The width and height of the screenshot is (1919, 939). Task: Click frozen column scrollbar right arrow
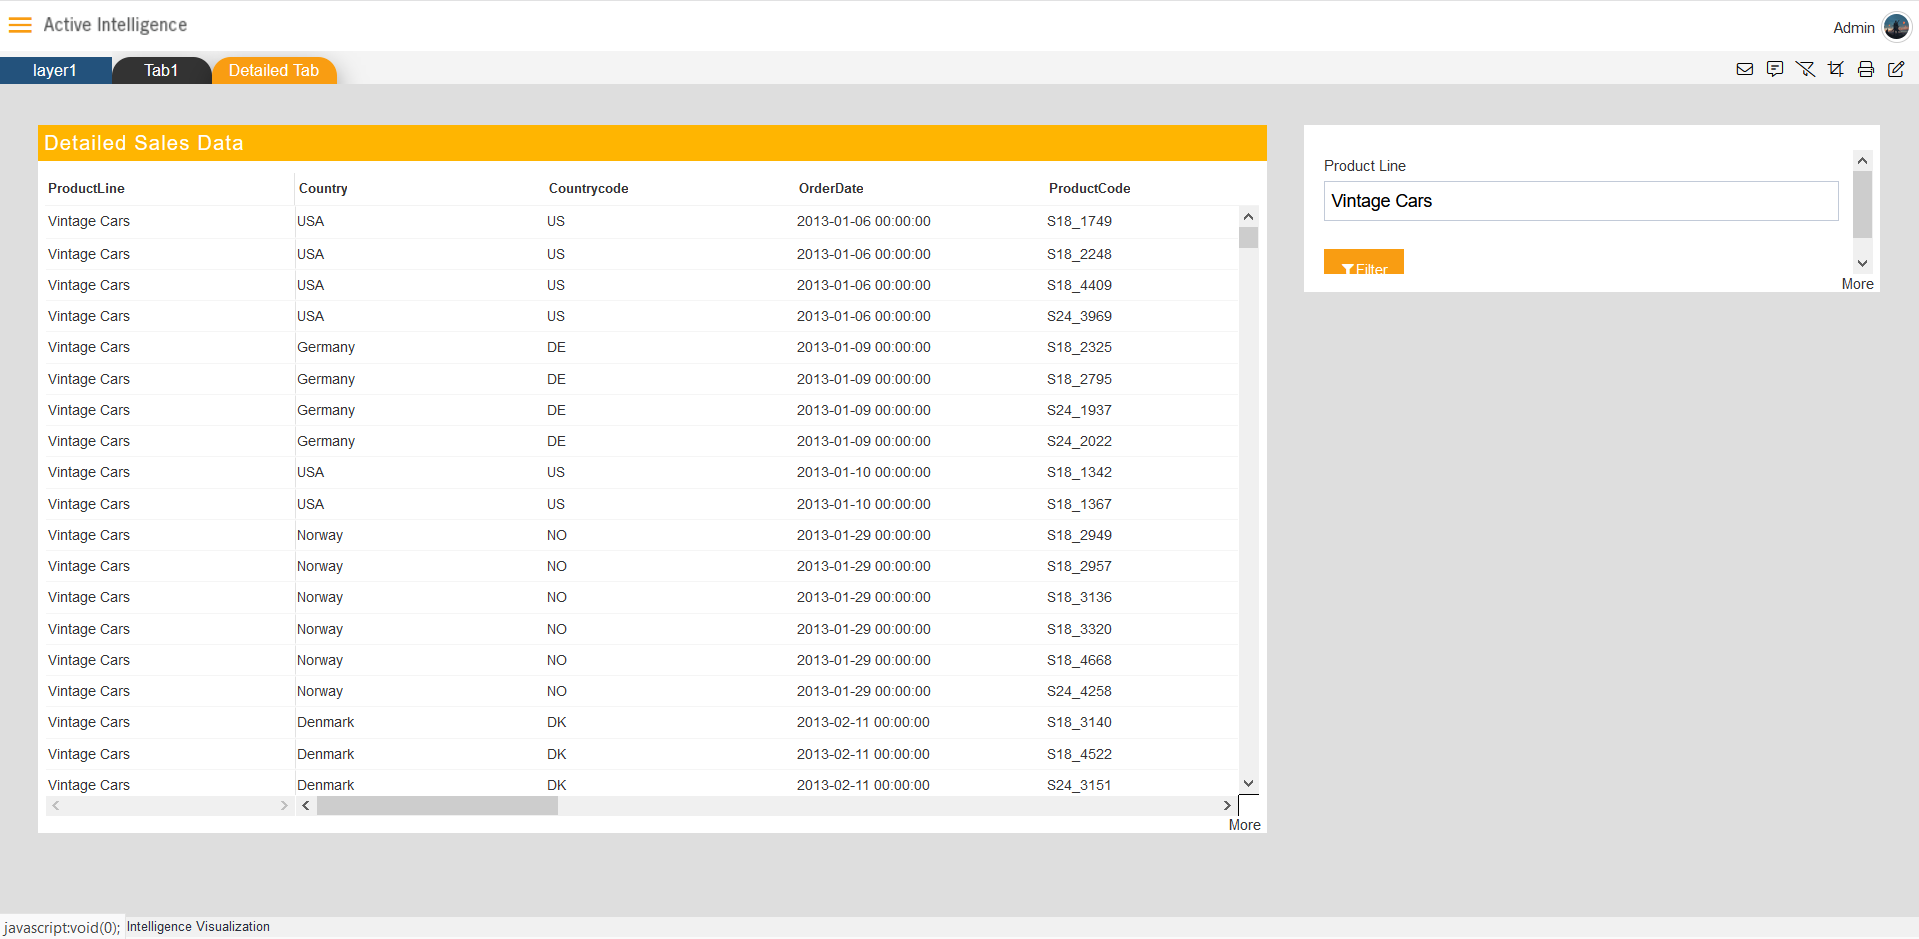pyautogui.click(x=284, y=806)
